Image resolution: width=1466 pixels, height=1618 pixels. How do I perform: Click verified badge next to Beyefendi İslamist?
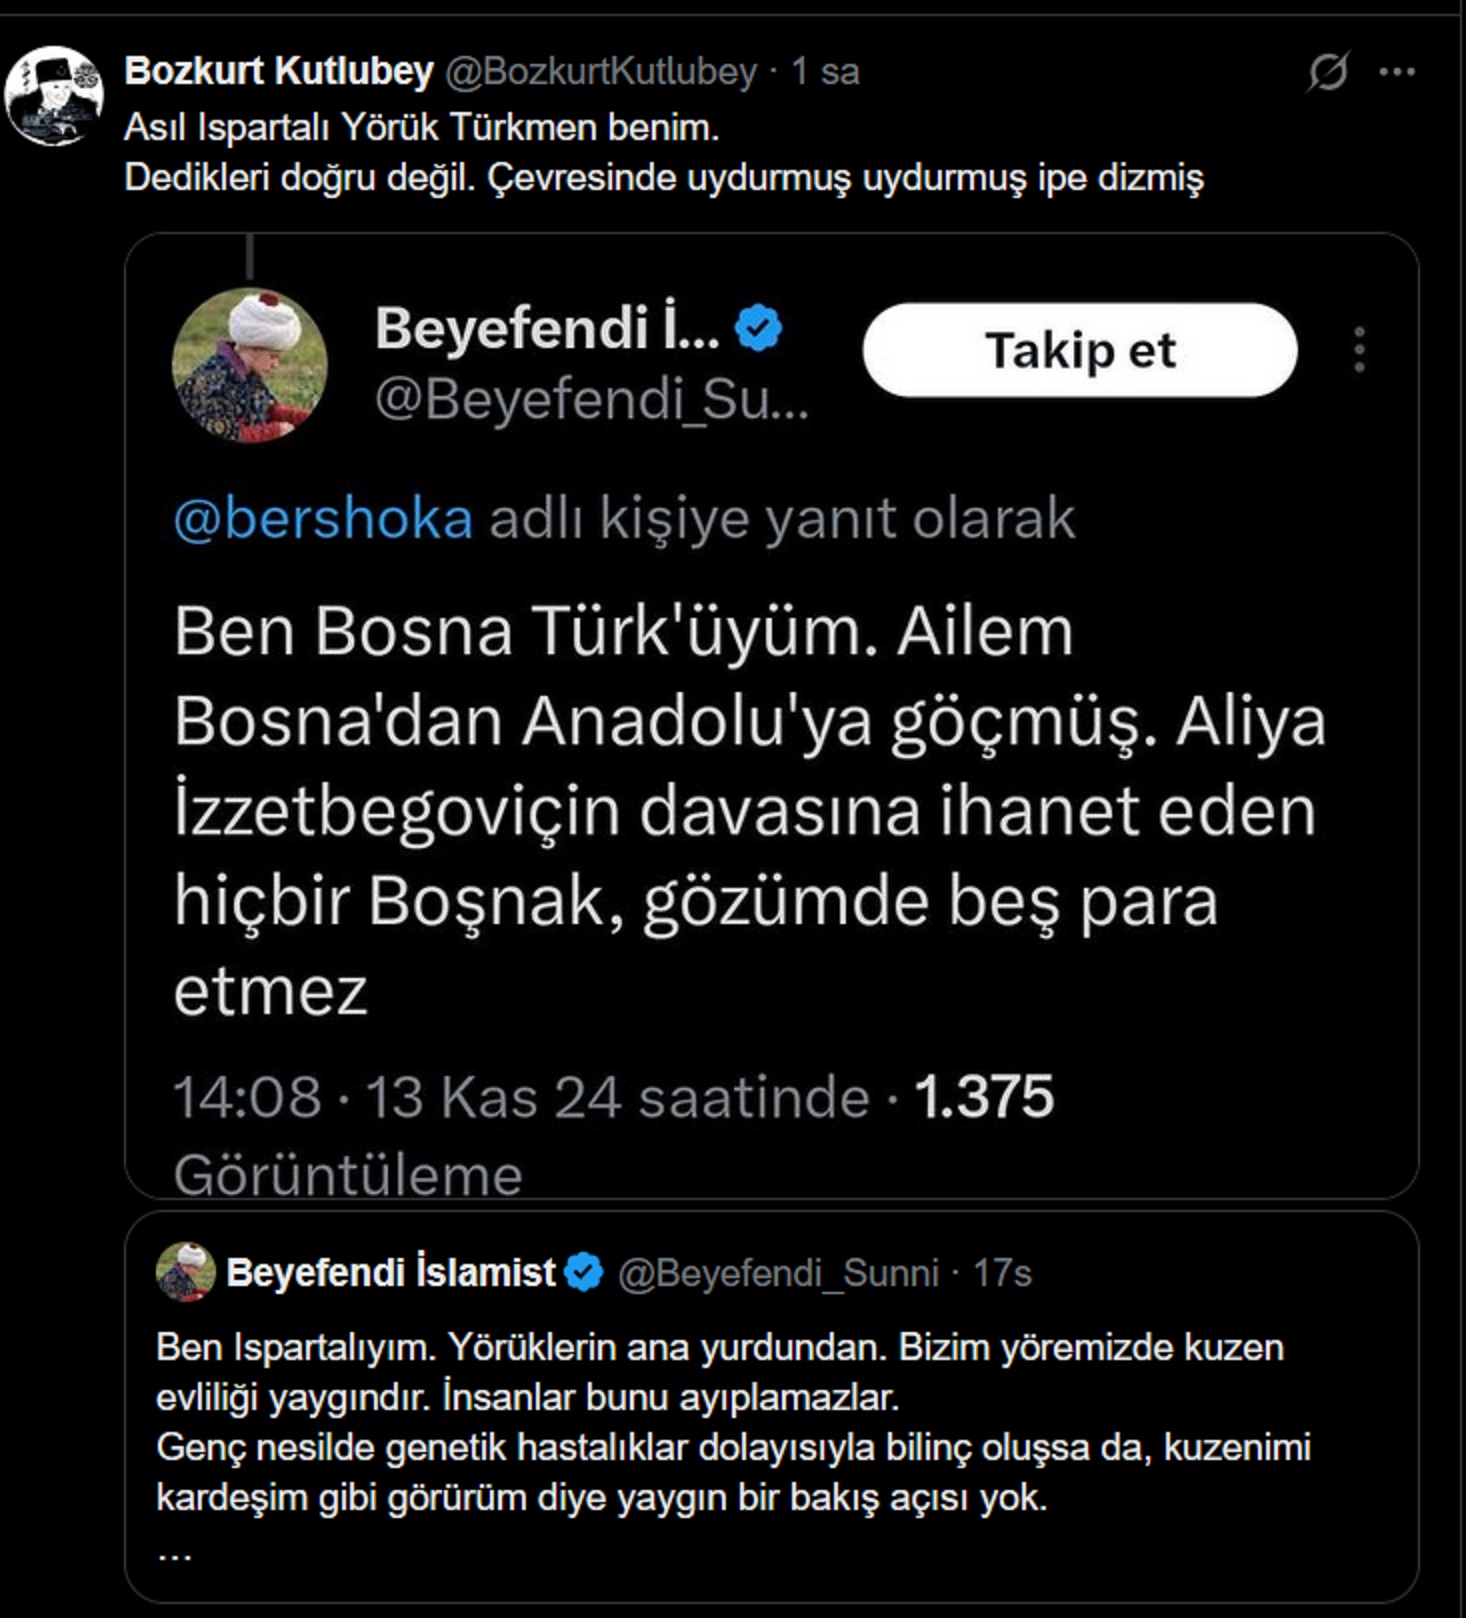[x=584, y=1272]
